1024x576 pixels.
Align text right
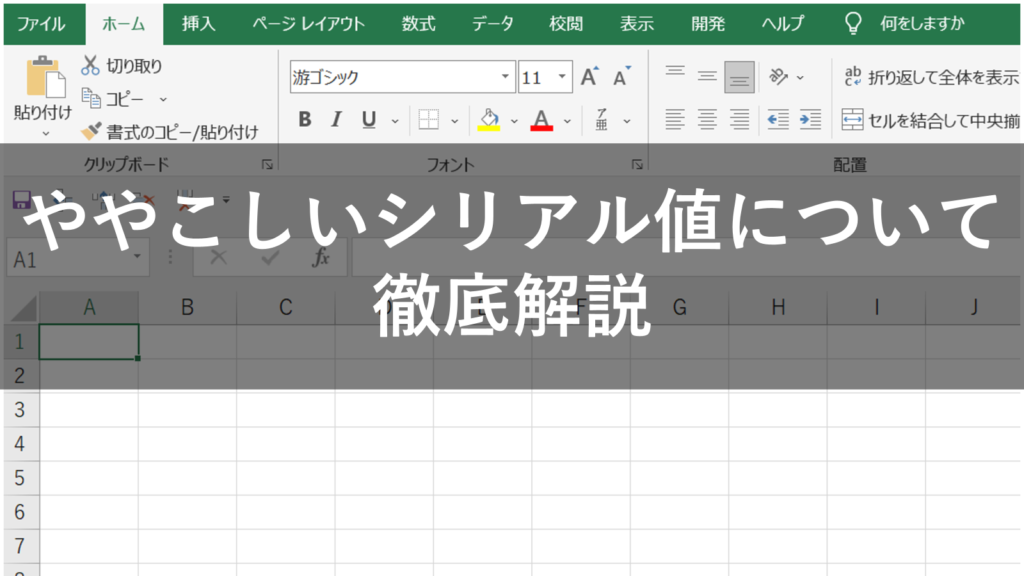point(739,120)
